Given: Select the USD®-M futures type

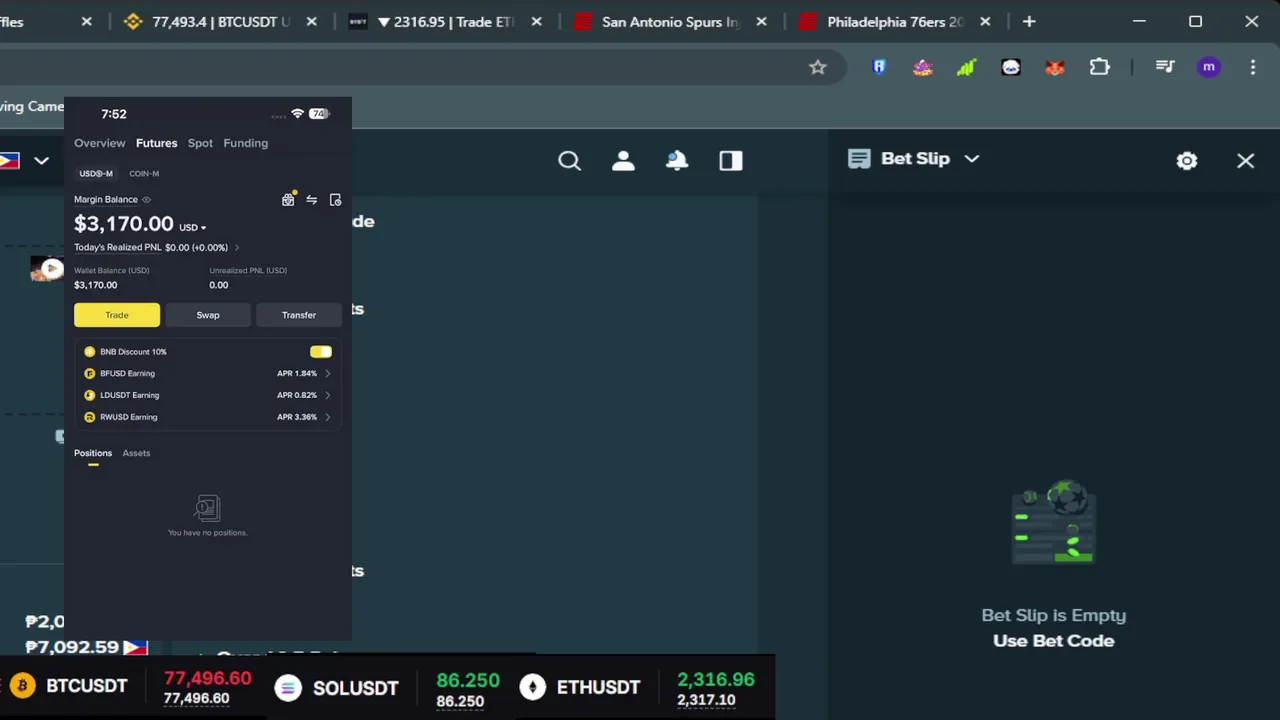Looking at the screenshot, I should click(96, 174).
